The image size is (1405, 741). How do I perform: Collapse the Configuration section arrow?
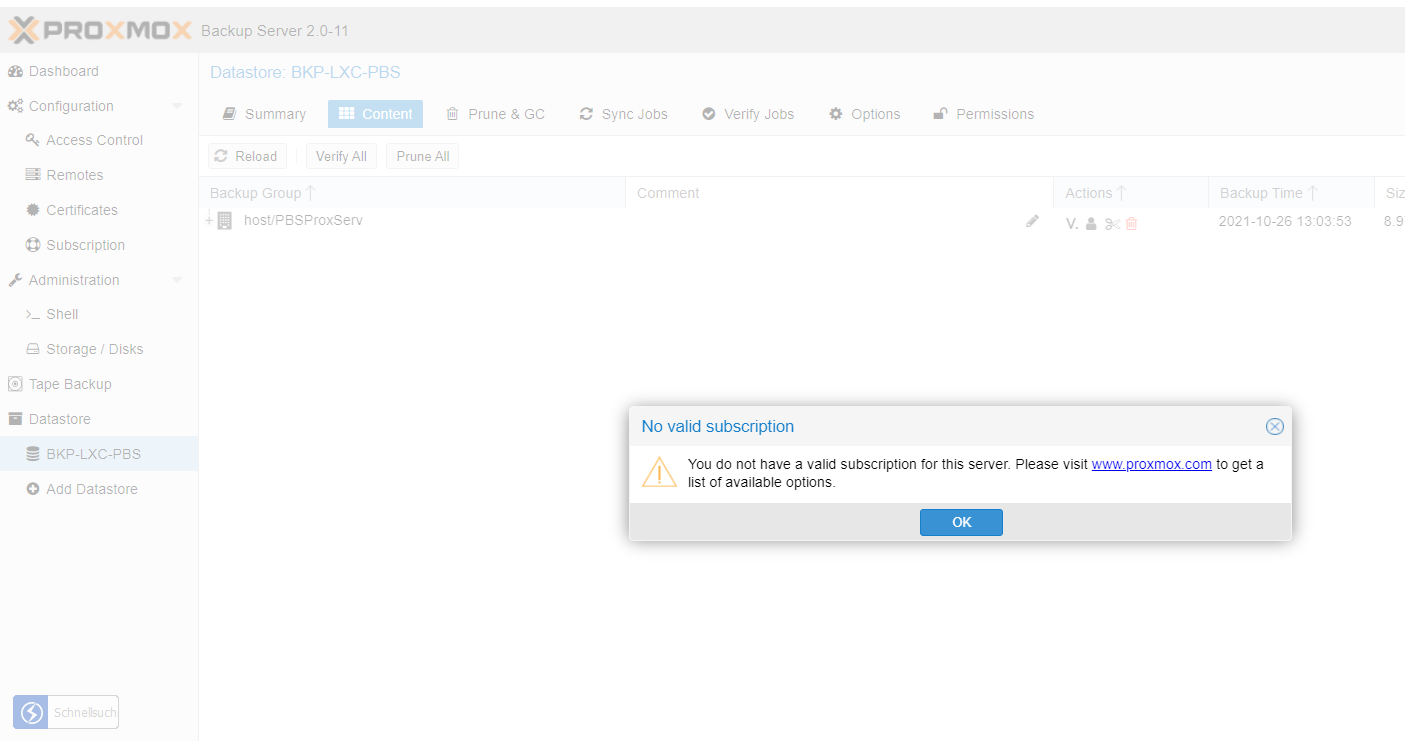[x=177, y=106]
